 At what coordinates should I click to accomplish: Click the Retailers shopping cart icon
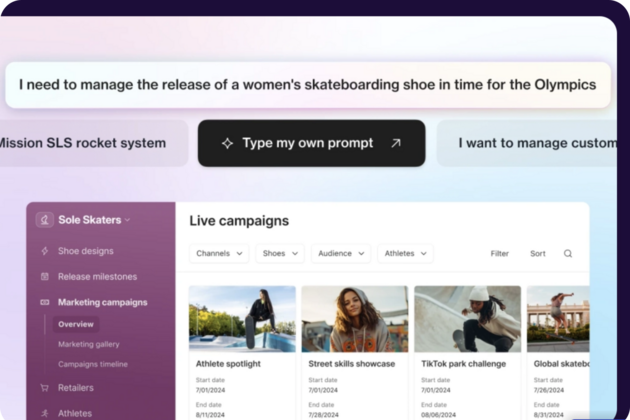pos(45,387)
